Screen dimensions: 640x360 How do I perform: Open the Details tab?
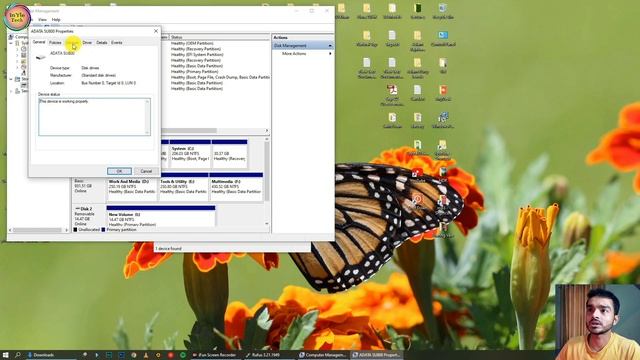(x=102, y=42)
